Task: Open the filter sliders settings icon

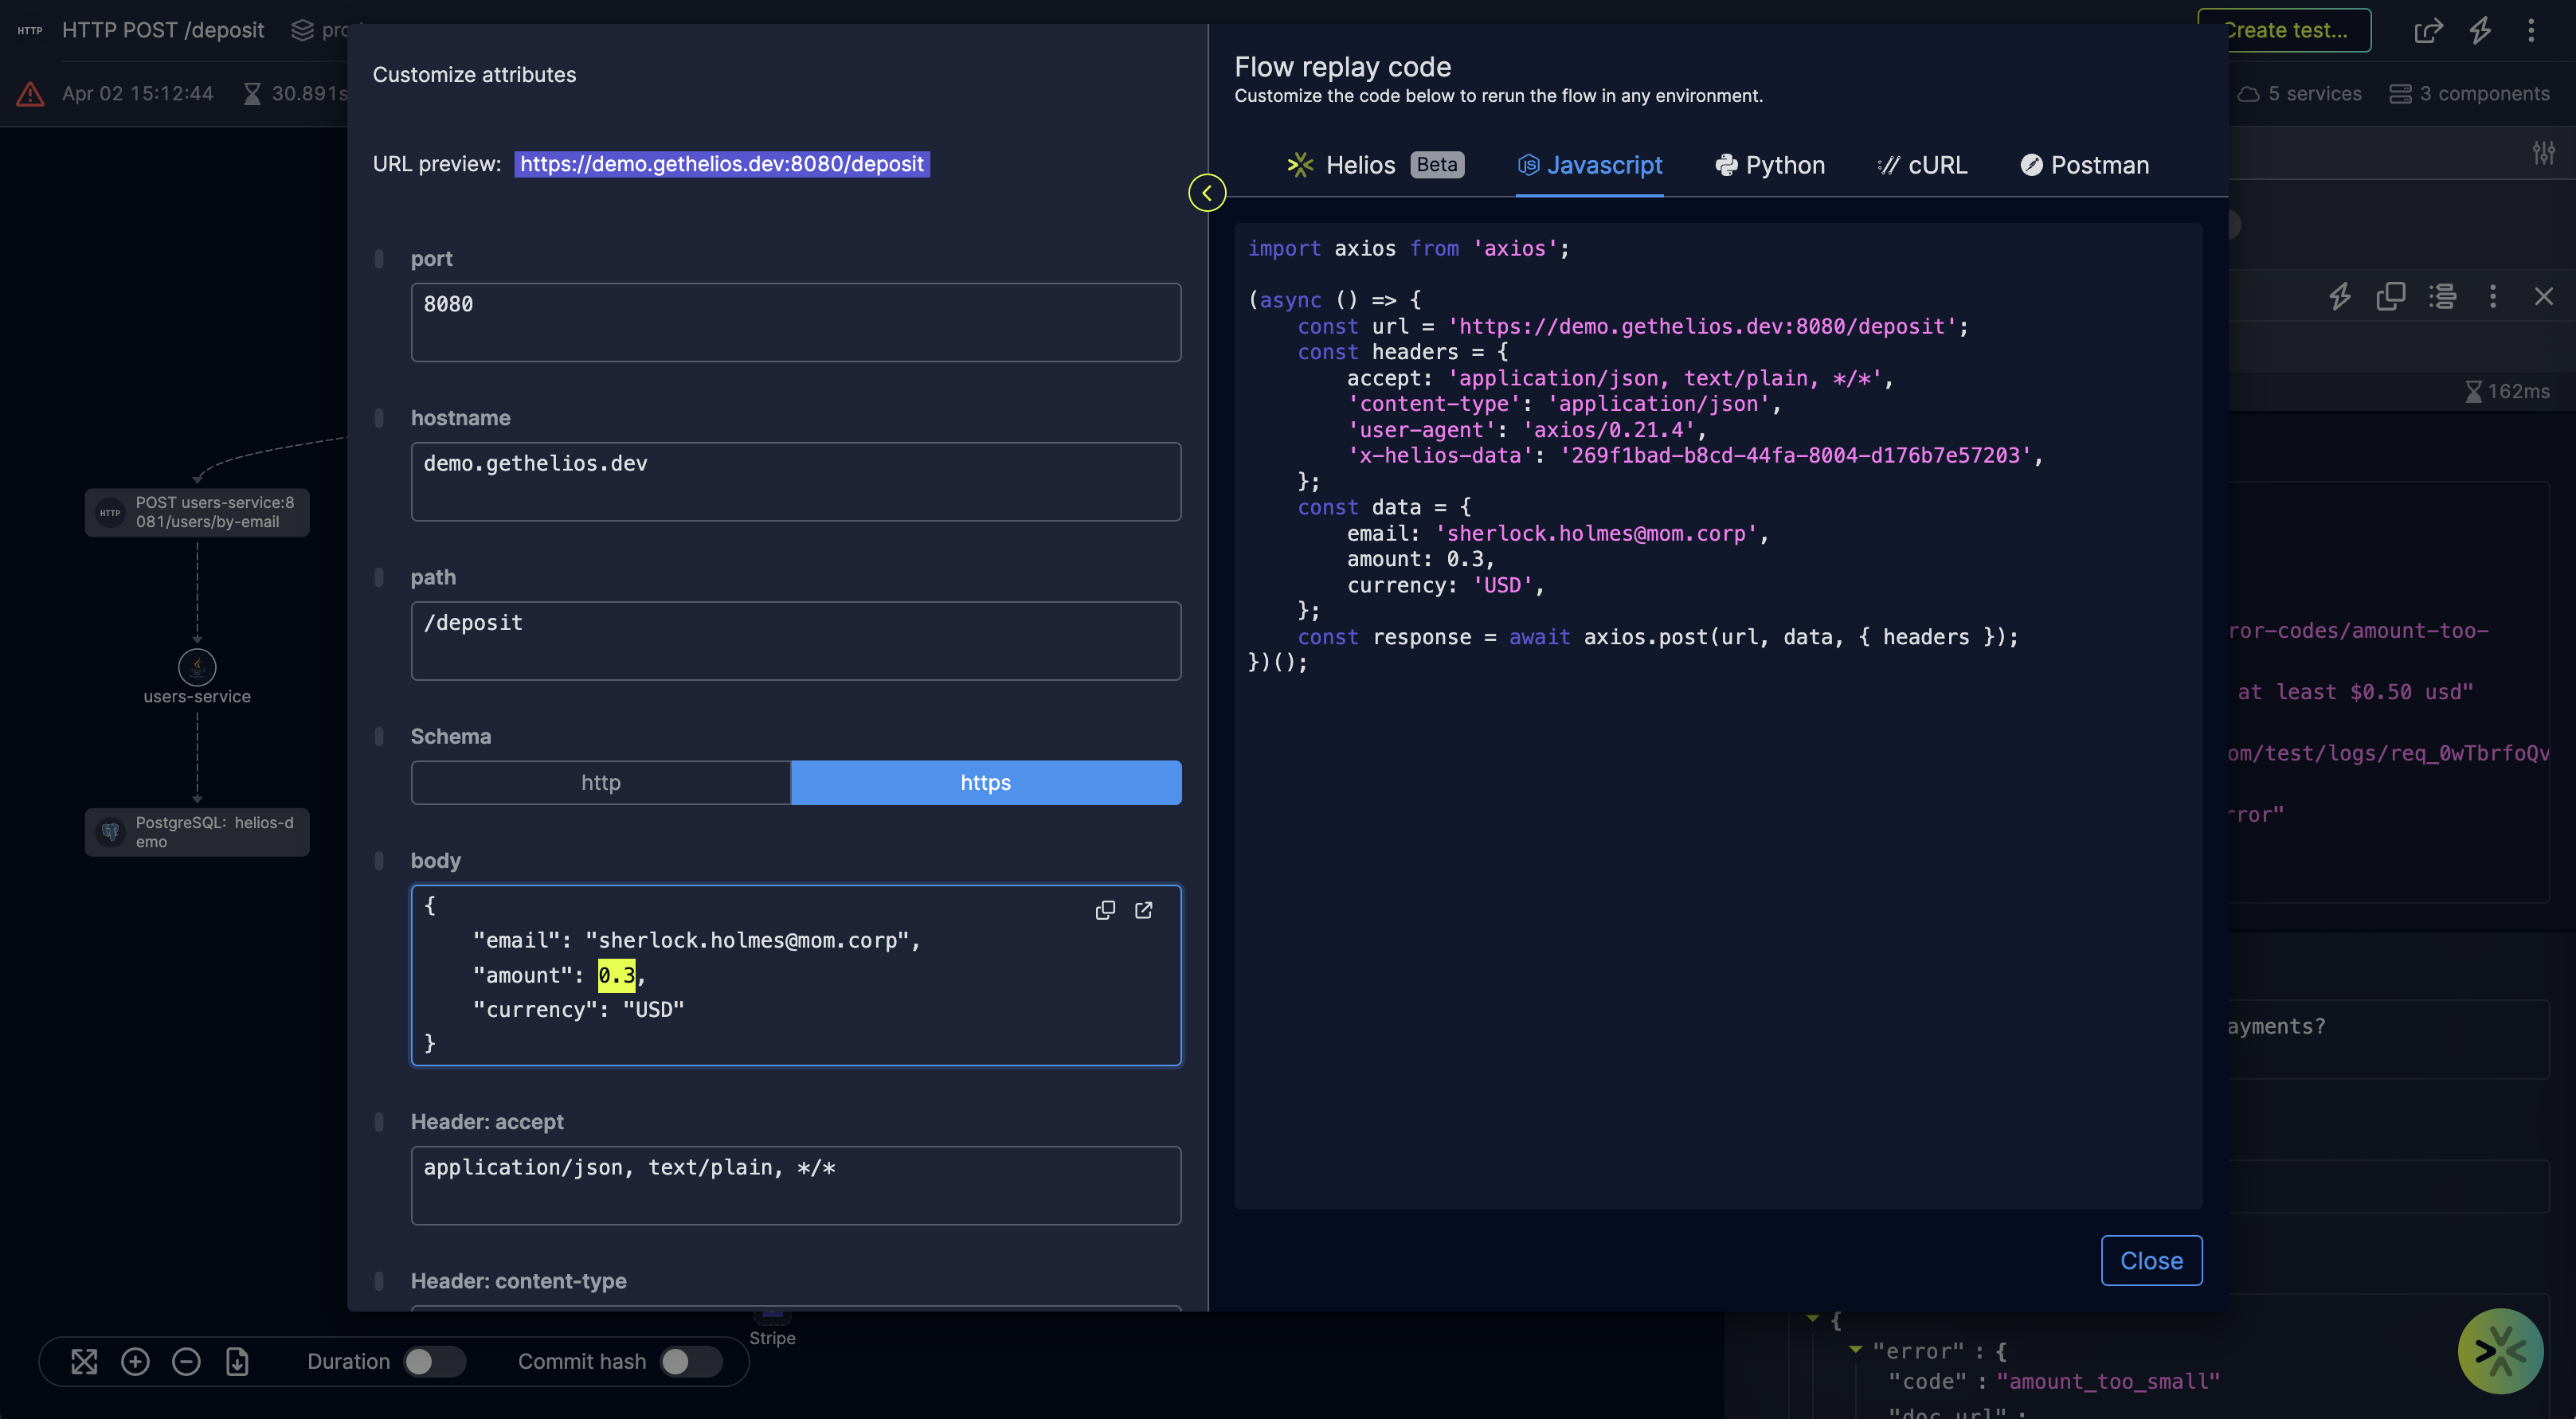Action: coord(2543,153)
